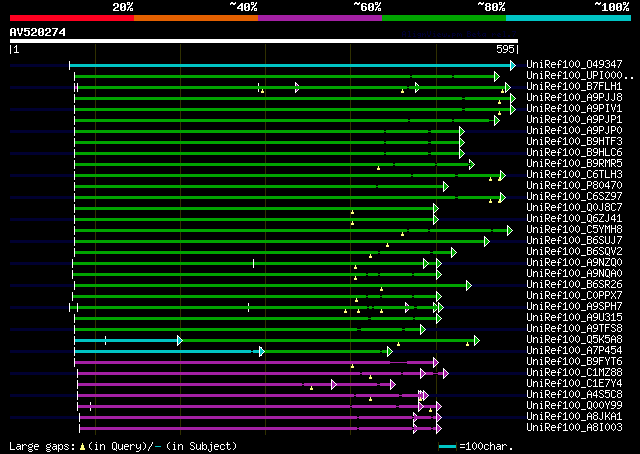Select the UniRef100_B6SQV2 label
The width and height of the screenshot is (640, 454).
point(574,251)
